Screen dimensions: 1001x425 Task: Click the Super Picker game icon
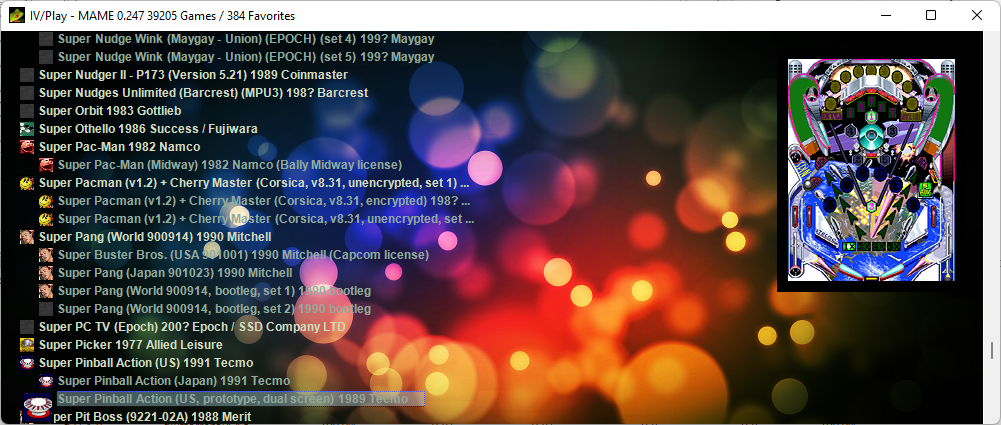coord(27,345)
